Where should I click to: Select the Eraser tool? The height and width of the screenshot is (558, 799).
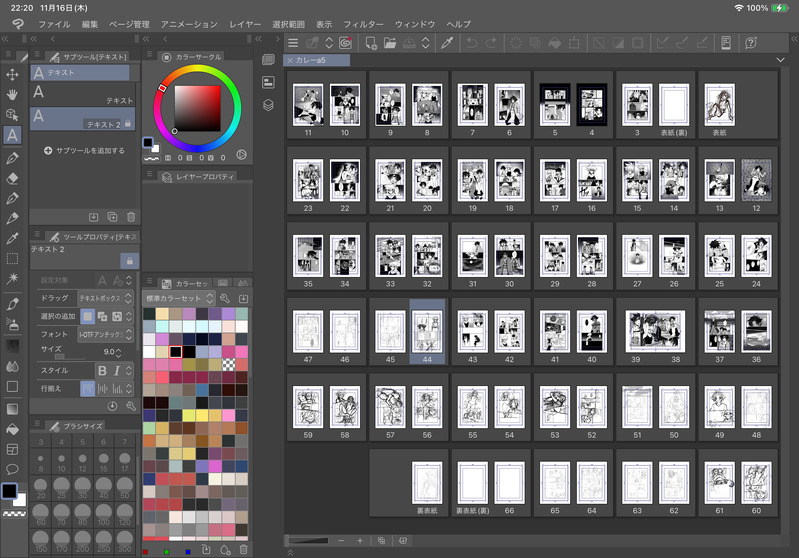coord(12,178)
